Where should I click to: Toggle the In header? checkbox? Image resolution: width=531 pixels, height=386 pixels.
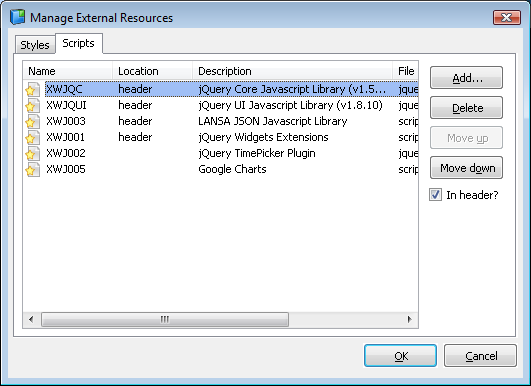(435, 195)
